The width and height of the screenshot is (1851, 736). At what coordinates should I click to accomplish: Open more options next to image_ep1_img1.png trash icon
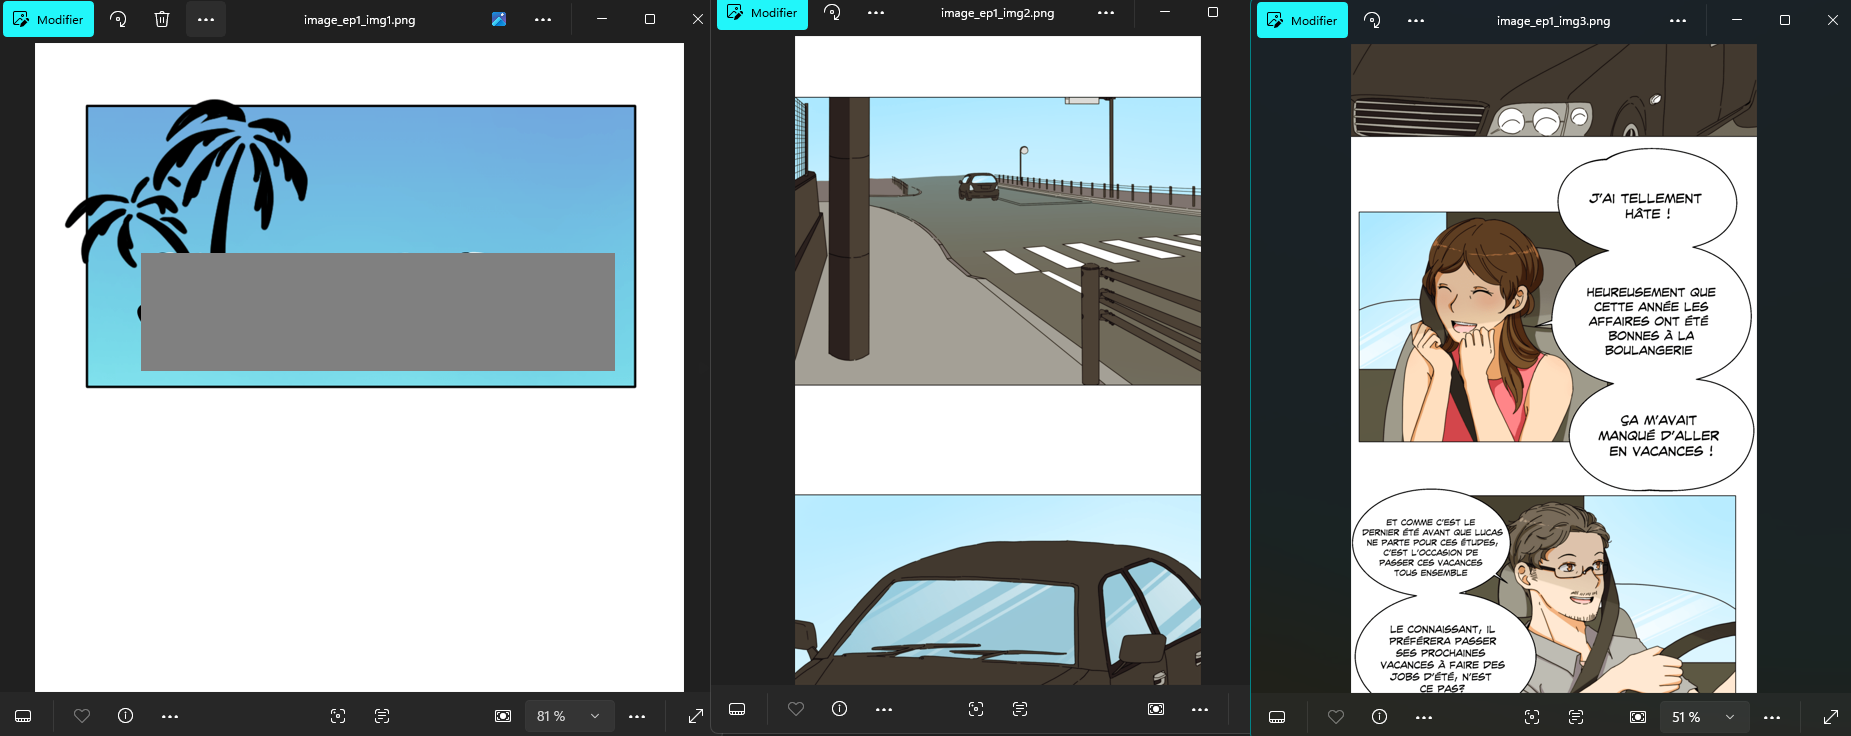(x=206, y=19)
